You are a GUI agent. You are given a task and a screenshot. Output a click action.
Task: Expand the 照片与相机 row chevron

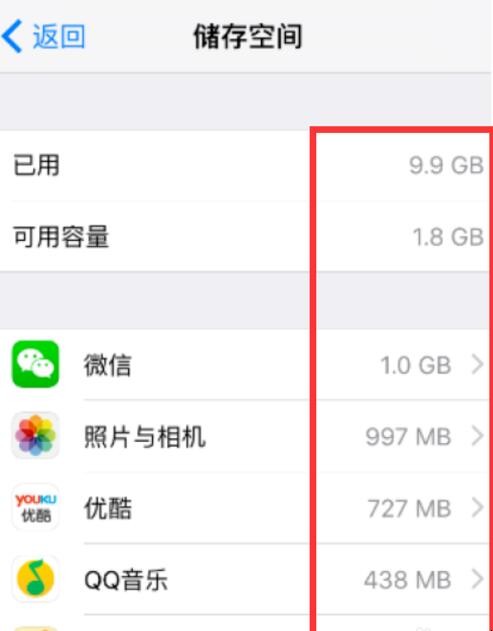click(477, 436)
